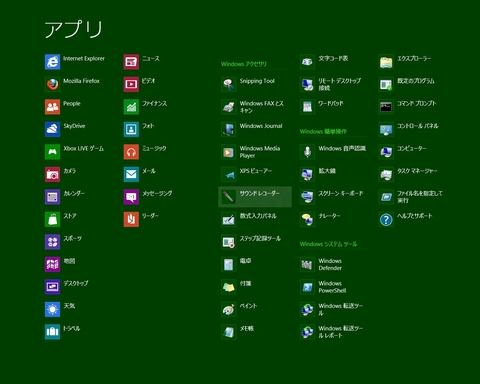Viewport: 480px width, 384px height.
Task: Launch Mozilla Firefox icon
Action: tap(52, 84)
